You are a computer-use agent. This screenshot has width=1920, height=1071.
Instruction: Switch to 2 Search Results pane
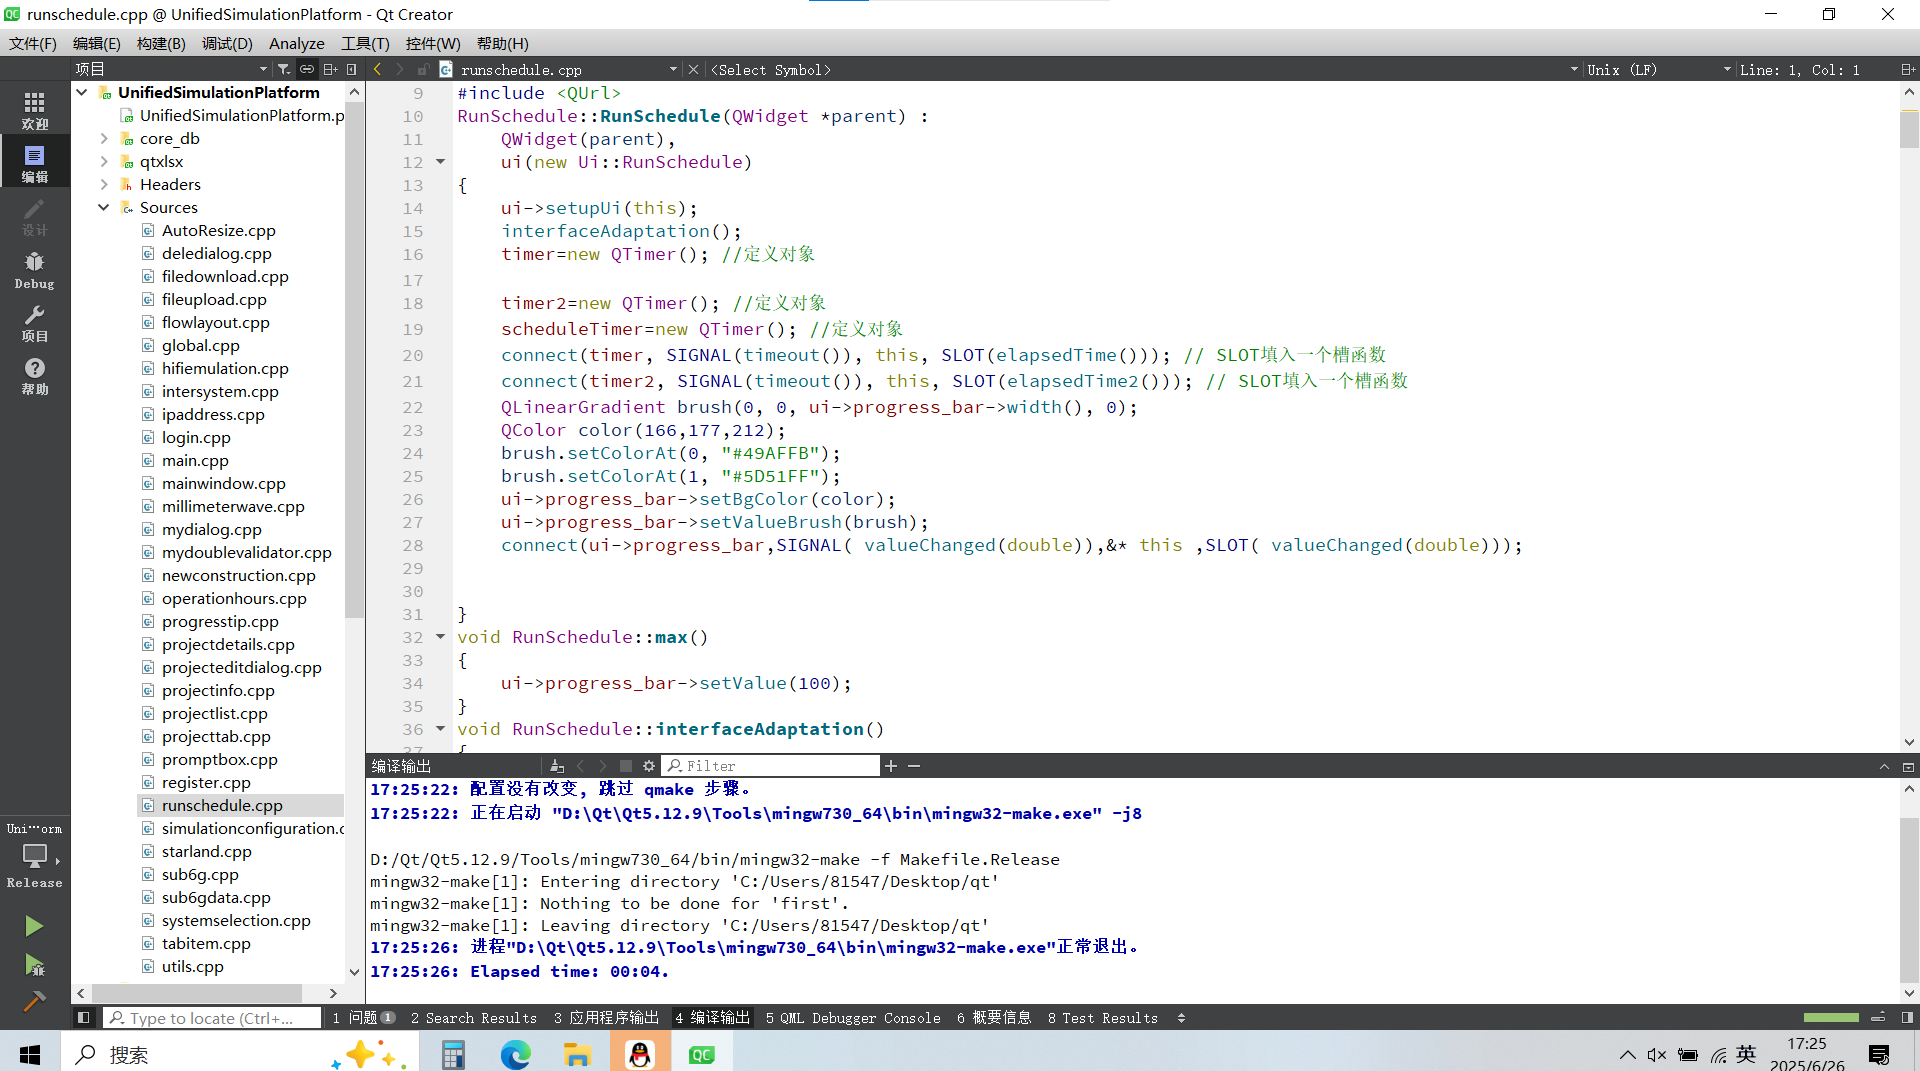pyautogui.click(x=474, y=1018)
